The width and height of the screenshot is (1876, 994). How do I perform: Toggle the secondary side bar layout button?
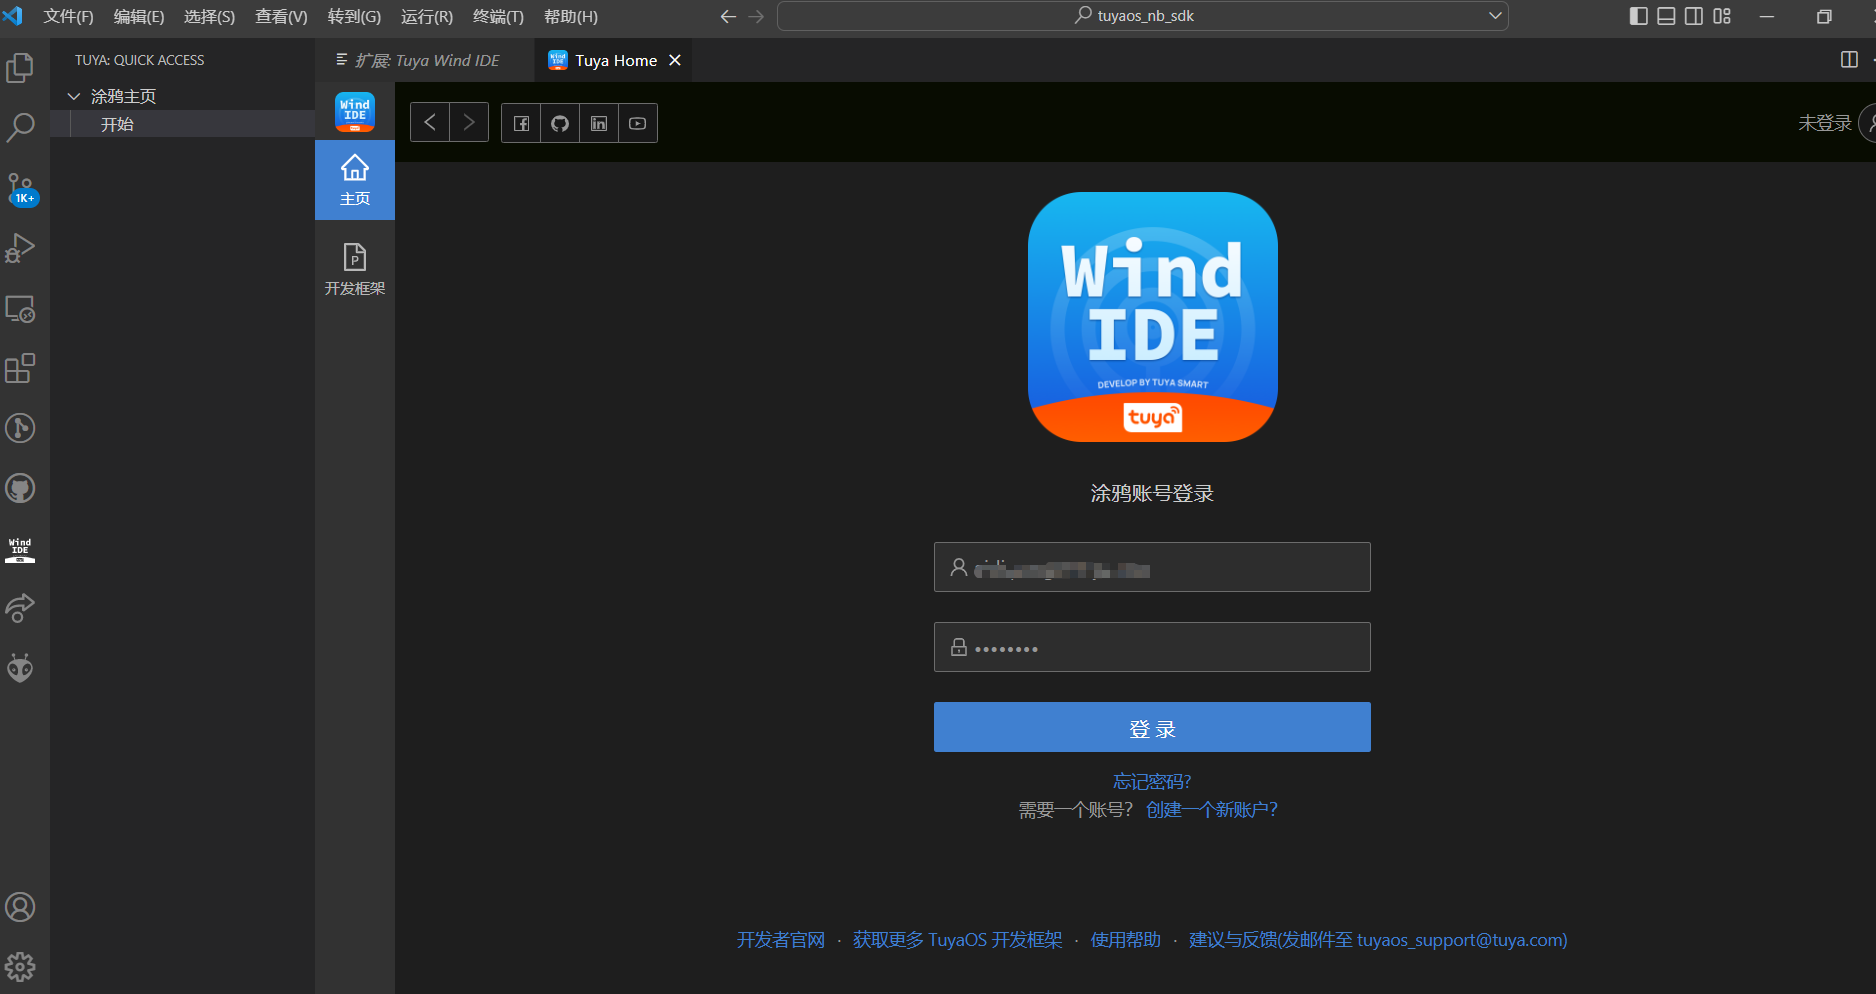coord(1694,16)
